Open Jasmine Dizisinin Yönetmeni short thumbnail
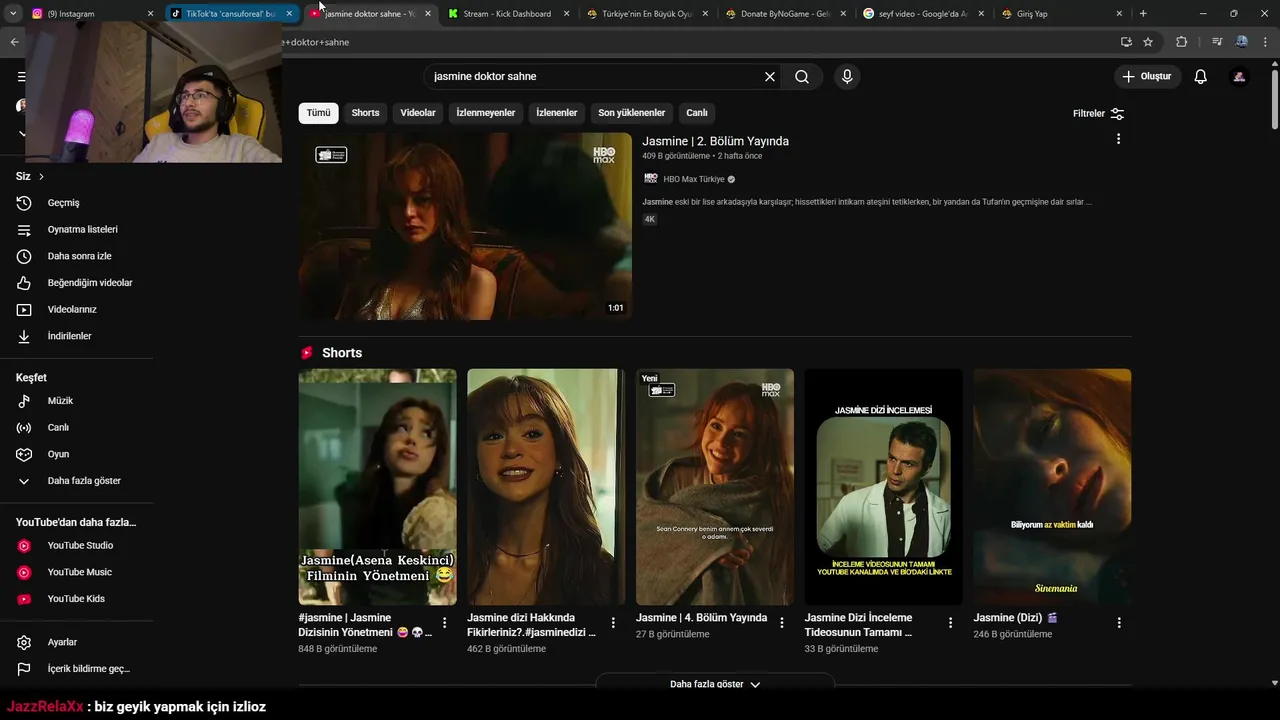Screen dimensions: 1280x720 377,487
